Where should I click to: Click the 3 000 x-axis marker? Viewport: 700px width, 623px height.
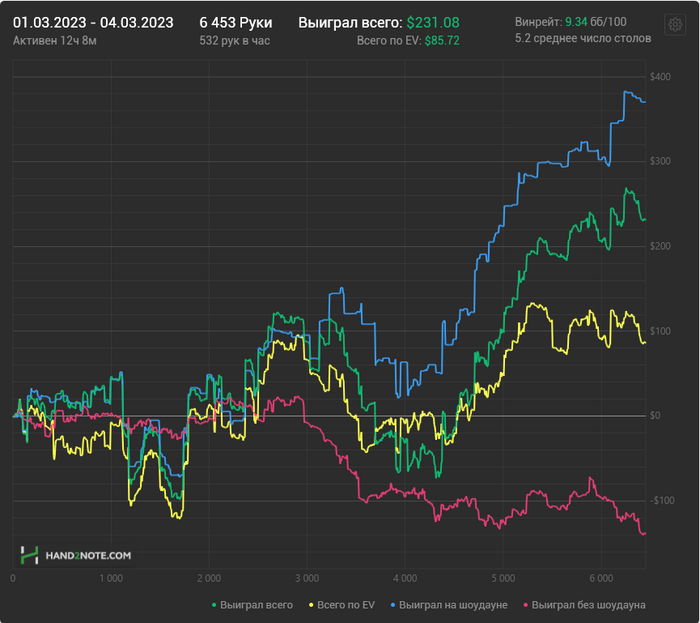(x=307, y=579)
